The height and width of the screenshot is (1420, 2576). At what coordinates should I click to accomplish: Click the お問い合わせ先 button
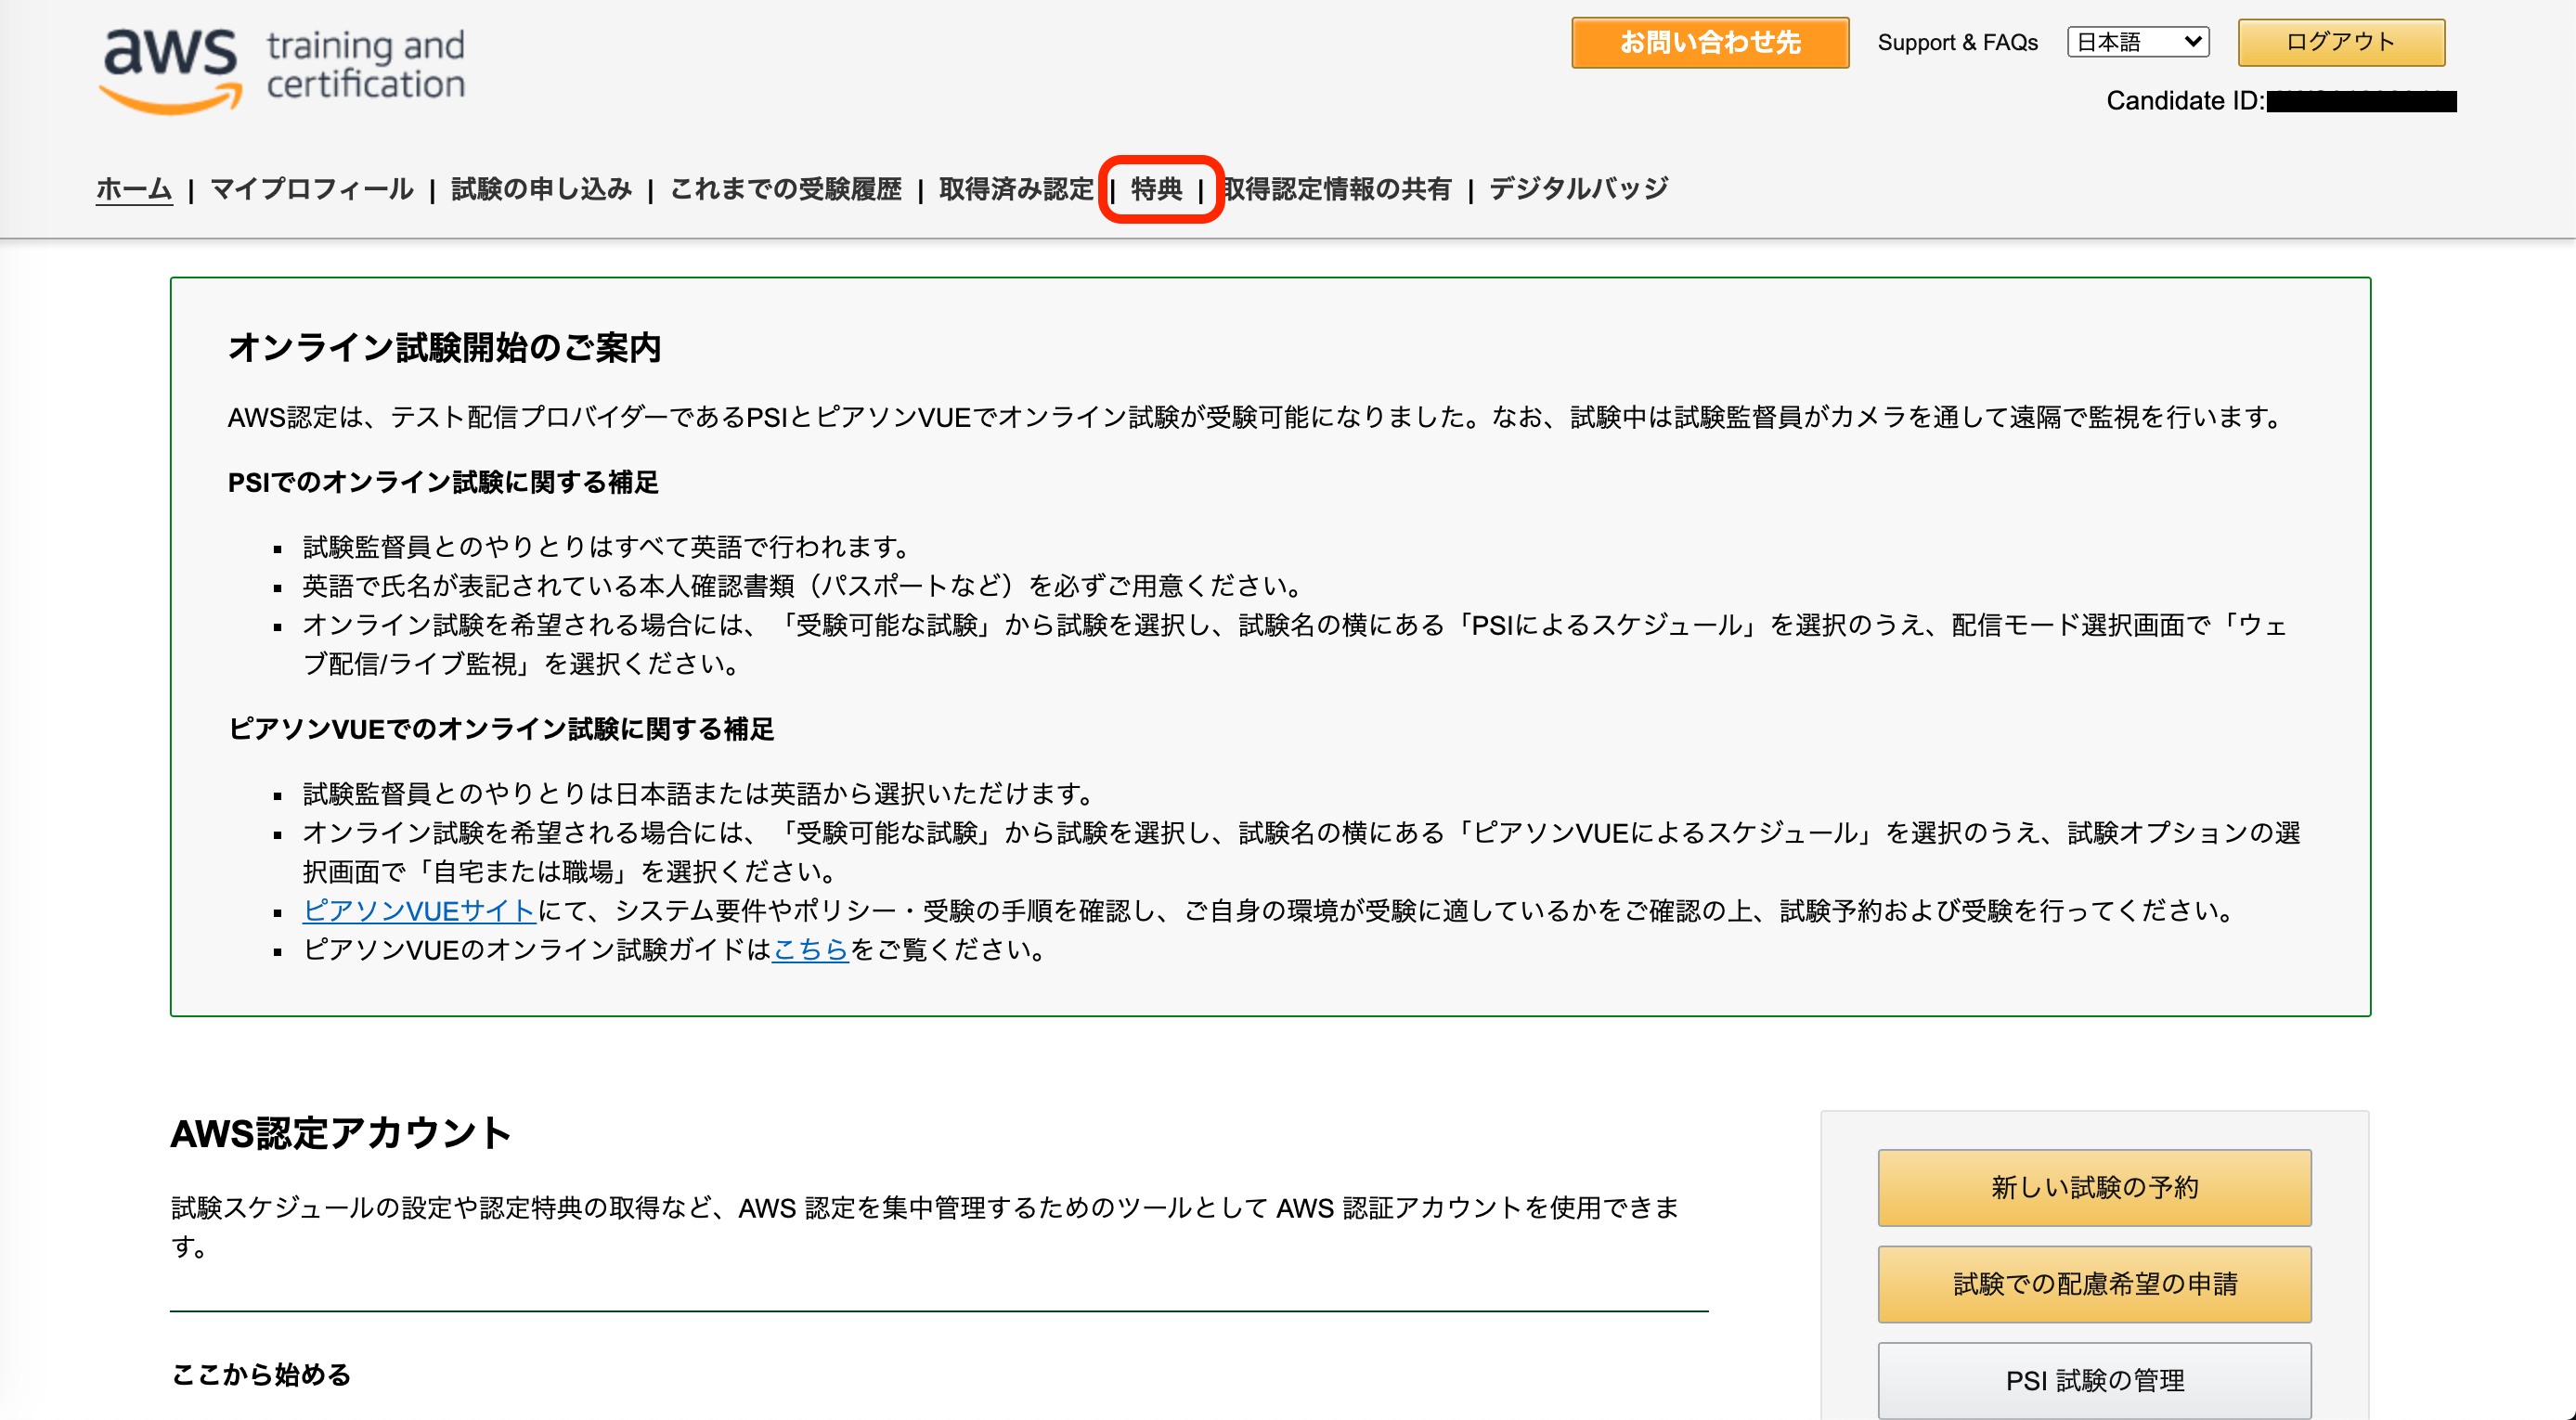pyautogui.click(x=1710, y=43)
